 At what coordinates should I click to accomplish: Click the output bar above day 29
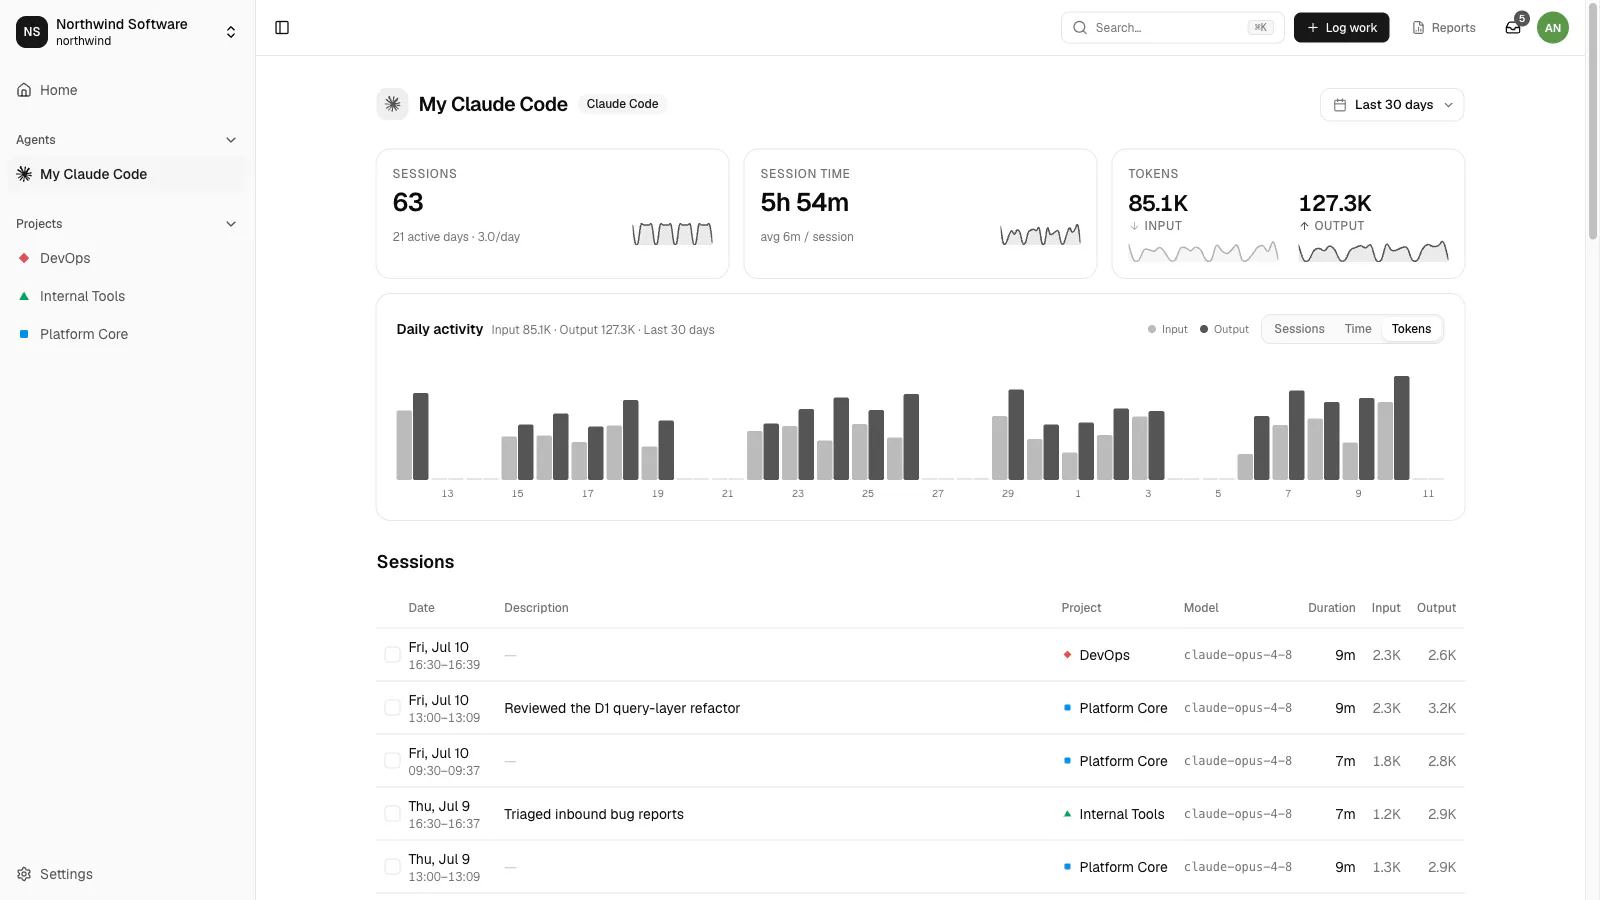coord(1016,435)
